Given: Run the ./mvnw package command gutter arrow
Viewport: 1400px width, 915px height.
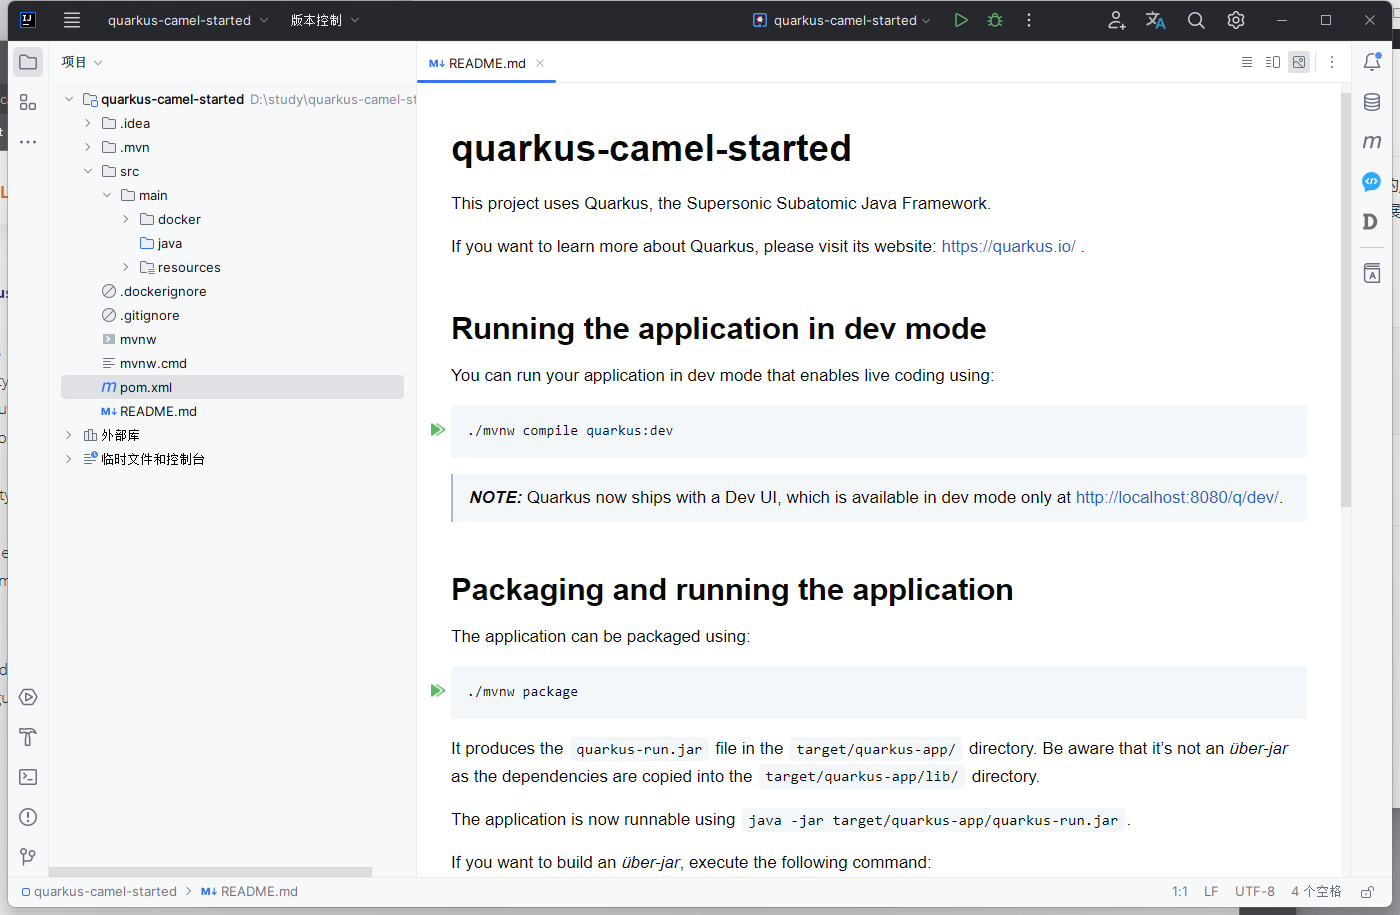Looking at the screenshot, I should click(x=438, y=690).
